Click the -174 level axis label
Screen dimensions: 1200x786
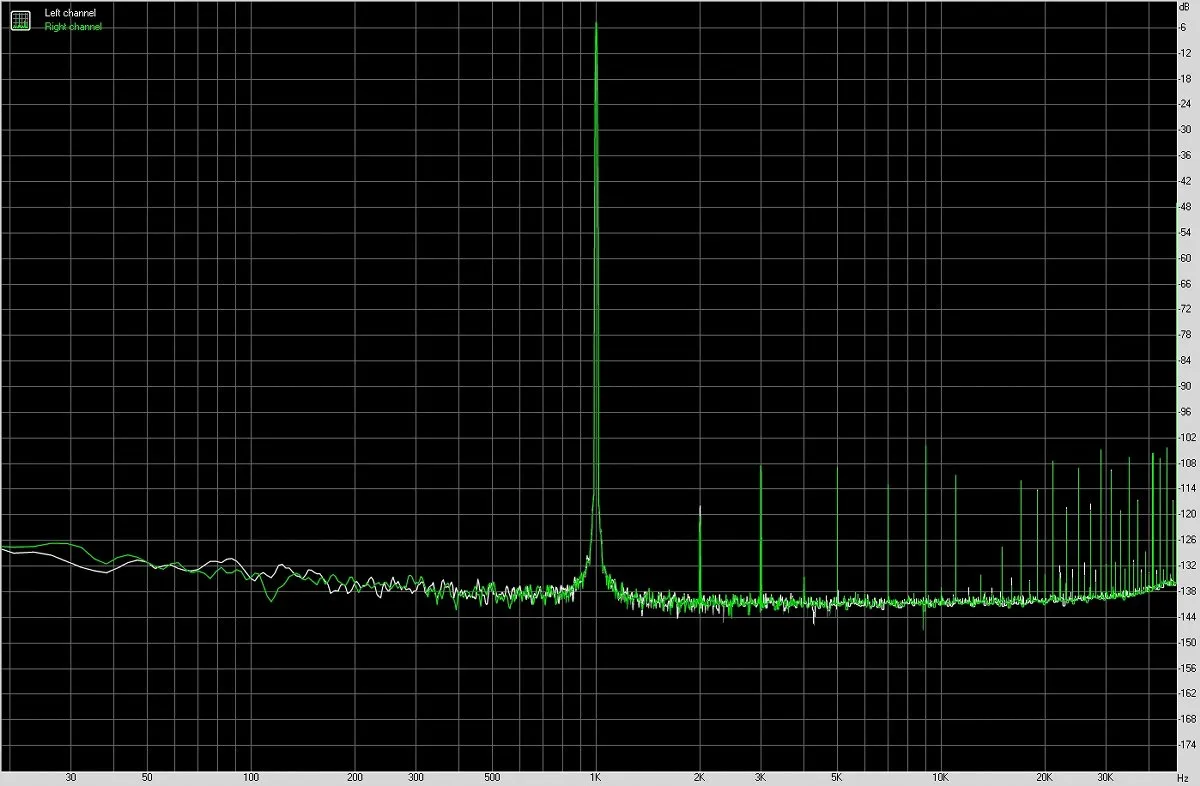point(1188,746)
